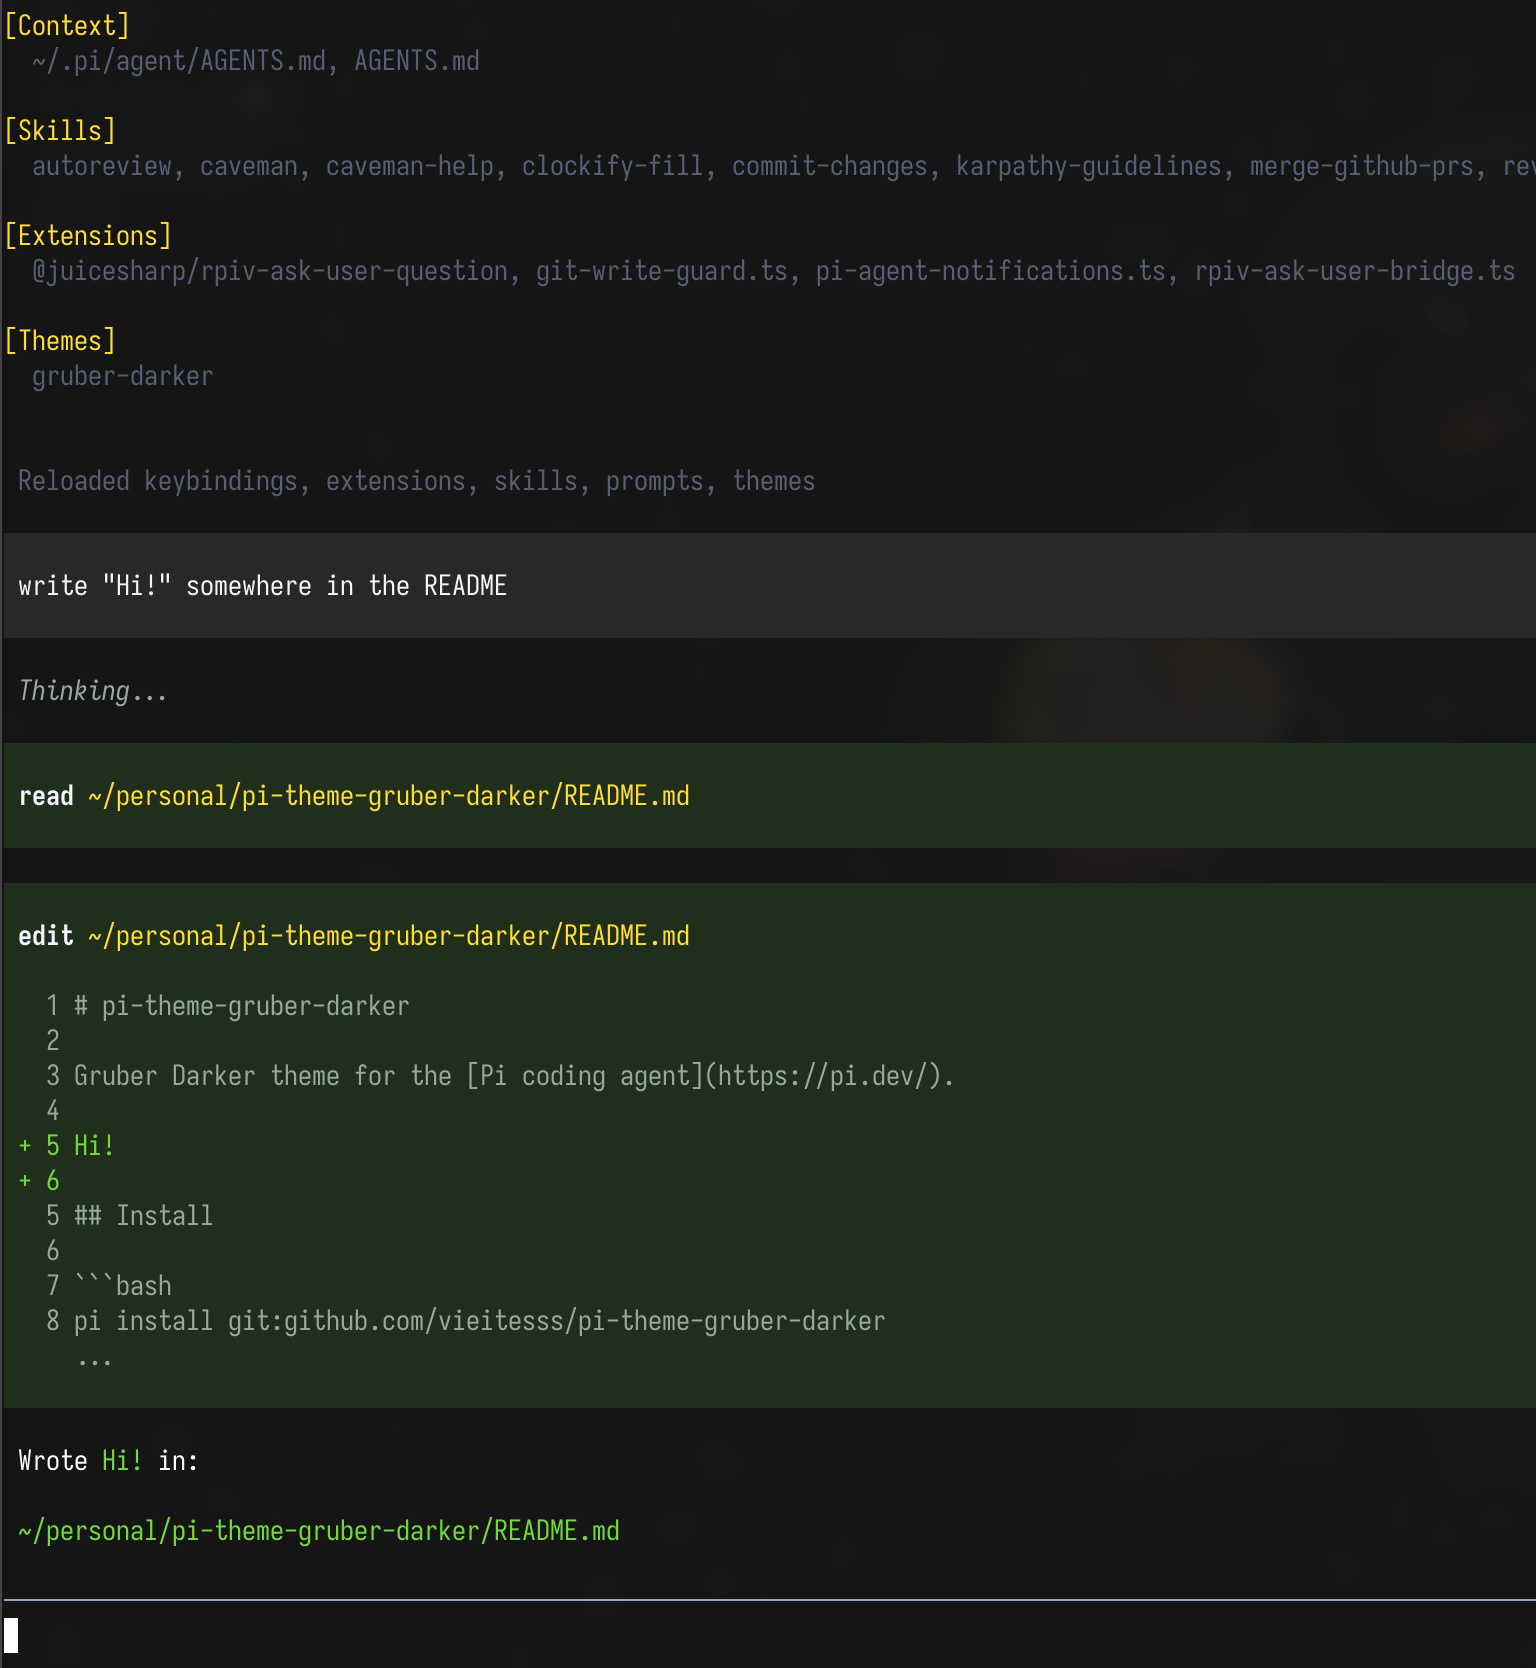Click the [Themes] section header
Image resolution: width=1536 pixels, height=1668 pixels.
point(60,341)
